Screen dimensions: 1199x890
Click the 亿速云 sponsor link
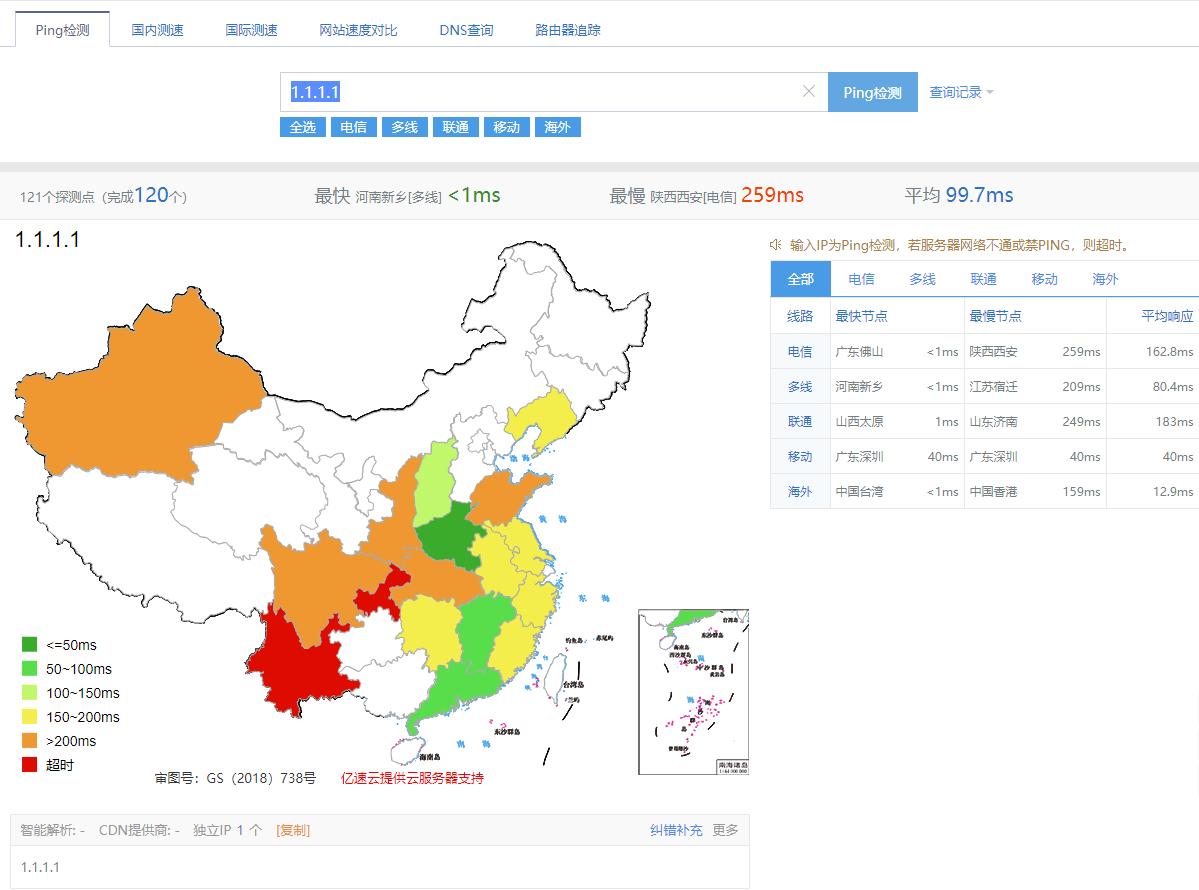pos(412,778)
